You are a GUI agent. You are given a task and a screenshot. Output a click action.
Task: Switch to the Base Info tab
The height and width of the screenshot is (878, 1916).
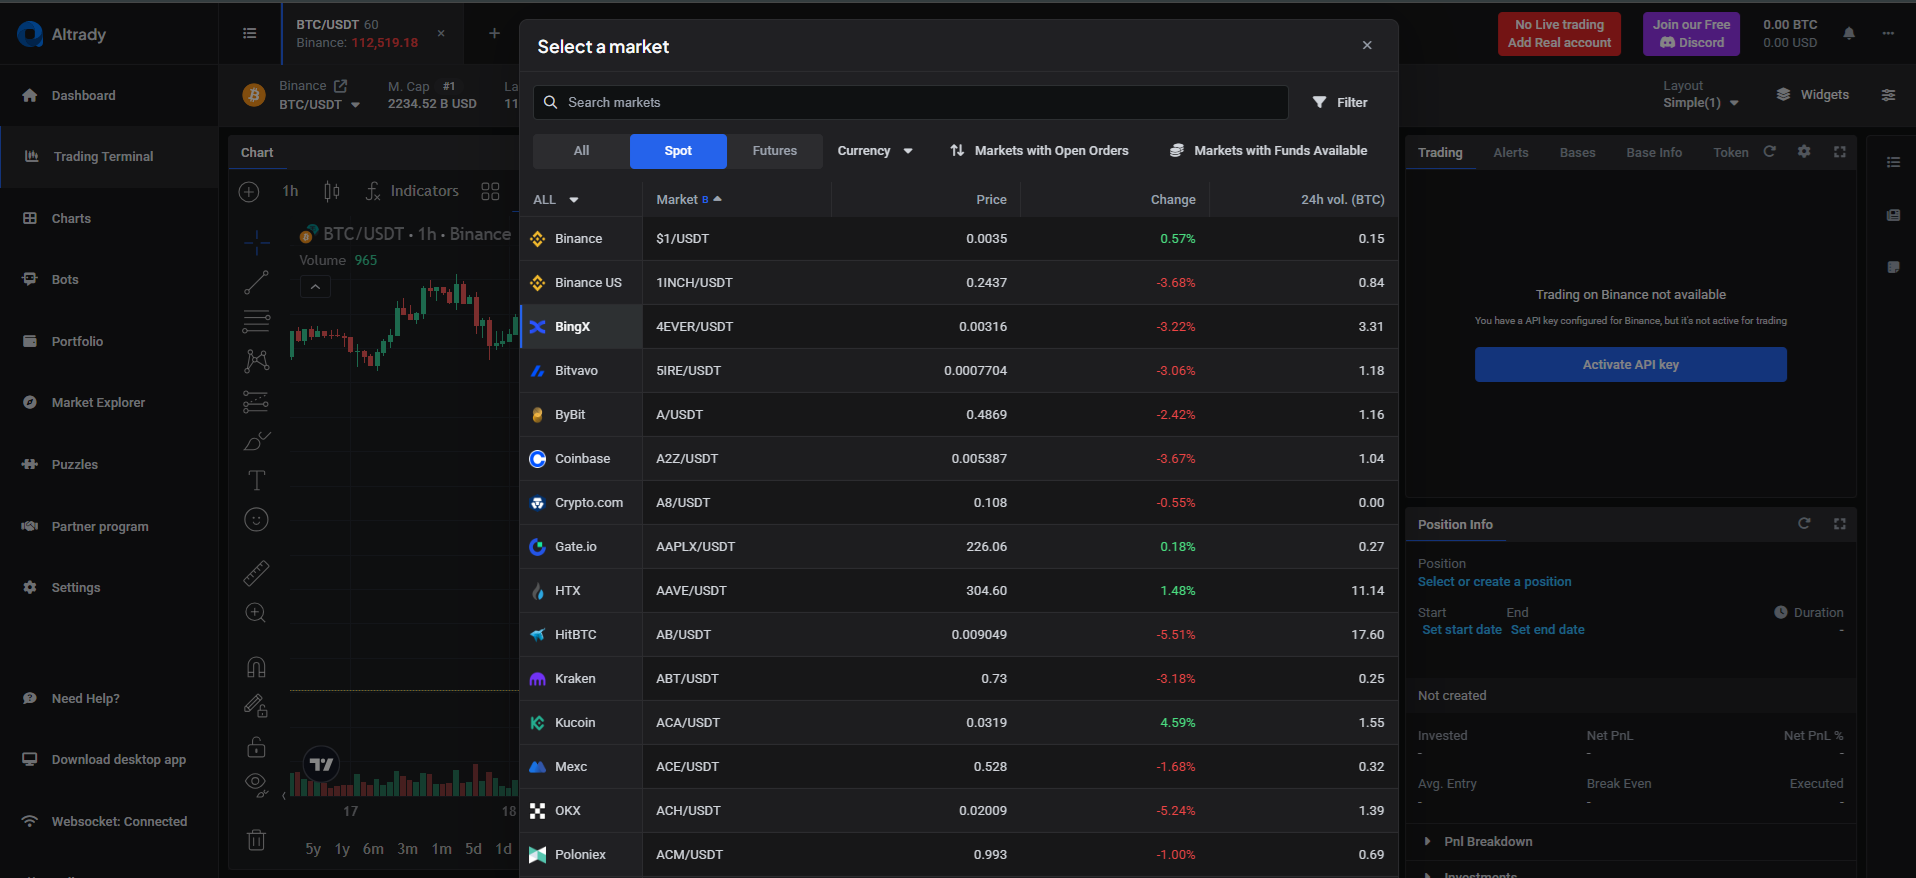pyautogui.click(x=1654, y=153)
